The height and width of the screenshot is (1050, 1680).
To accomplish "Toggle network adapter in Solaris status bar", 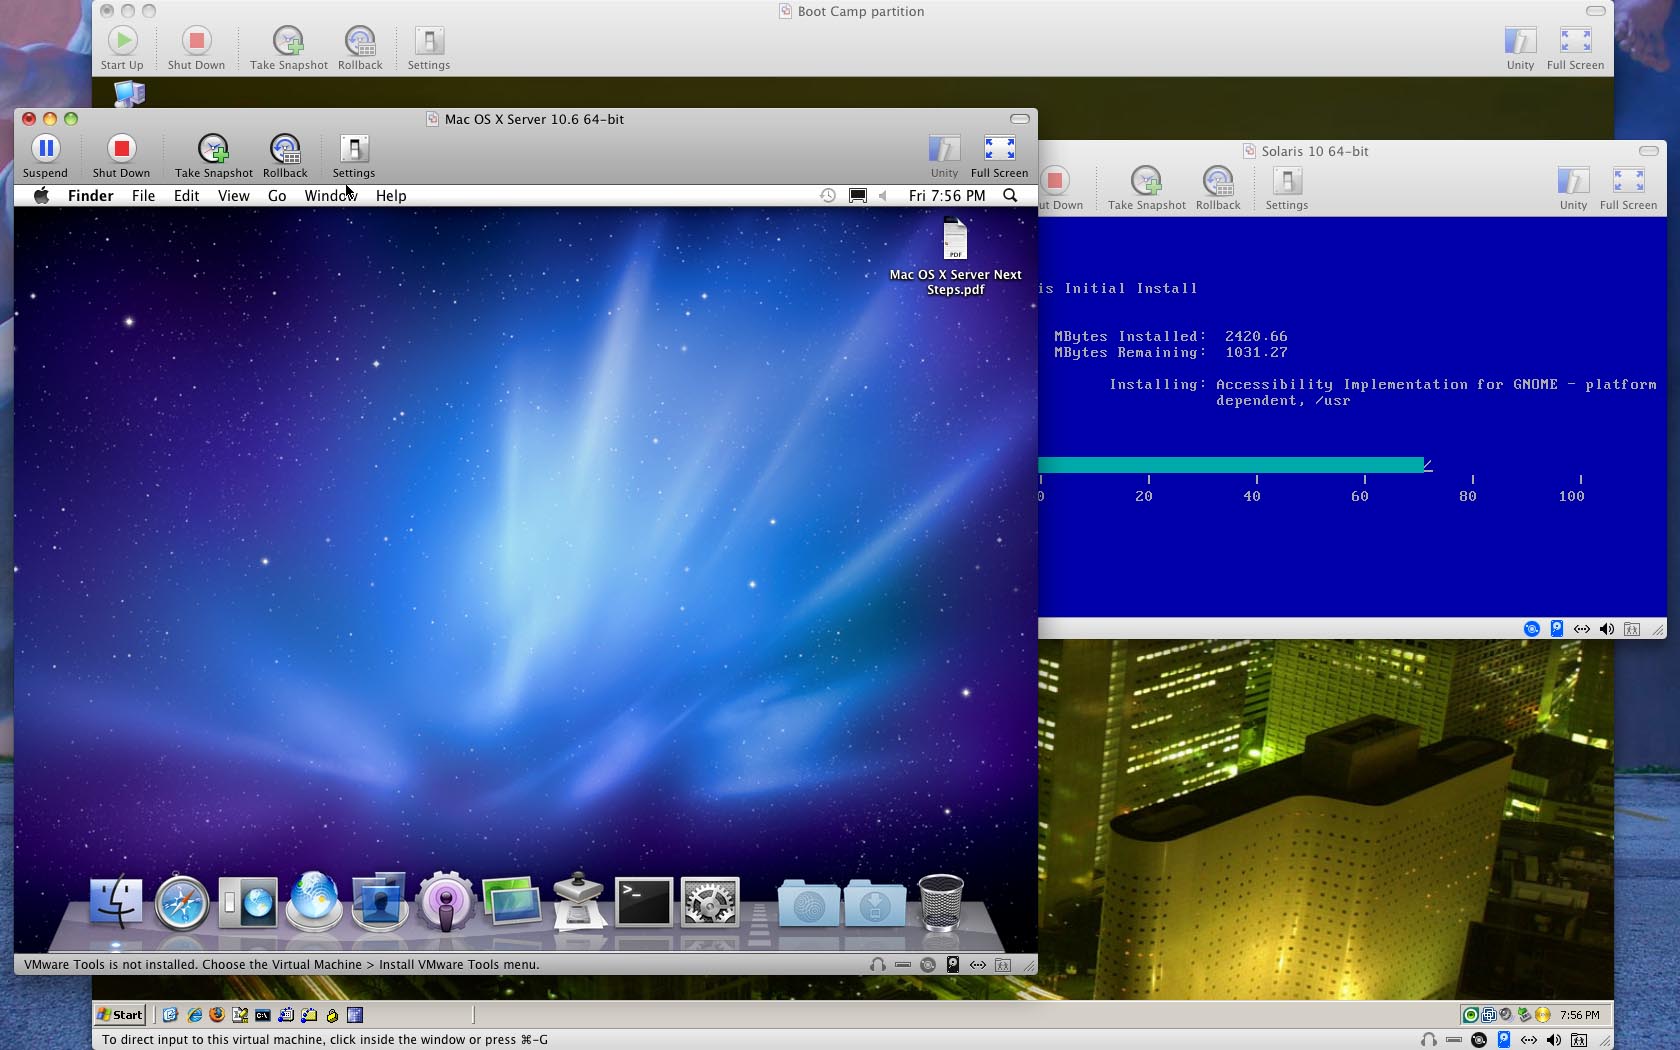I will (x=1581, y=629).
